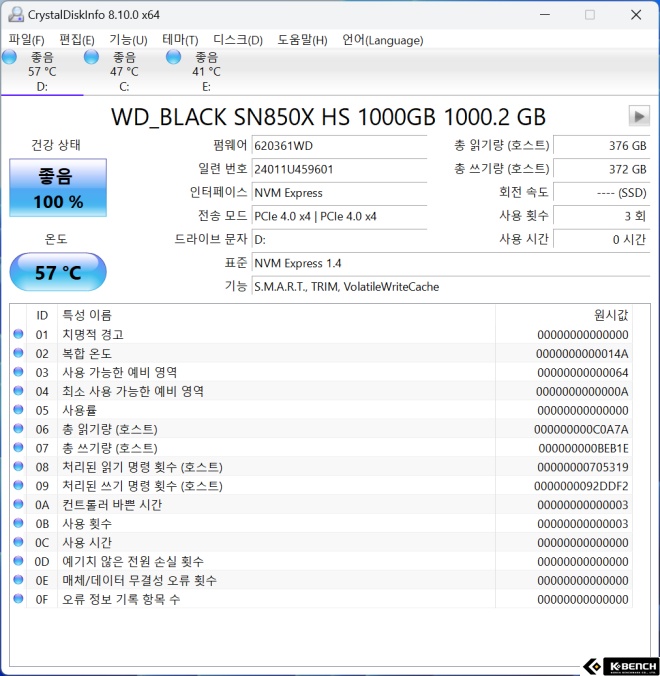Click the 특성 이름 column header
The width and height of the screenshot is (660, 676).
[276, 315]
